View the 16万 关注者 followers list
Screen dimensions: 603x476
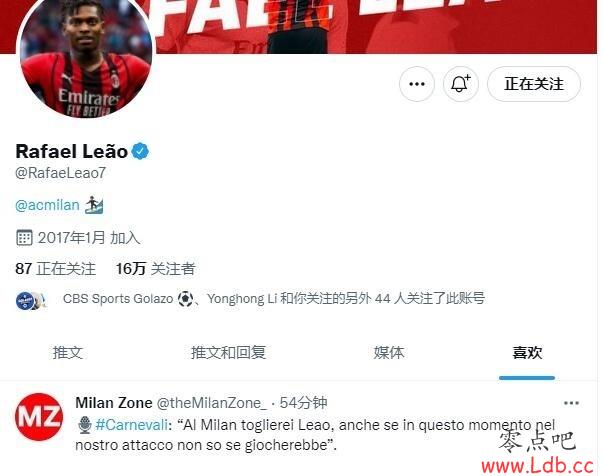tap(156, 269)
